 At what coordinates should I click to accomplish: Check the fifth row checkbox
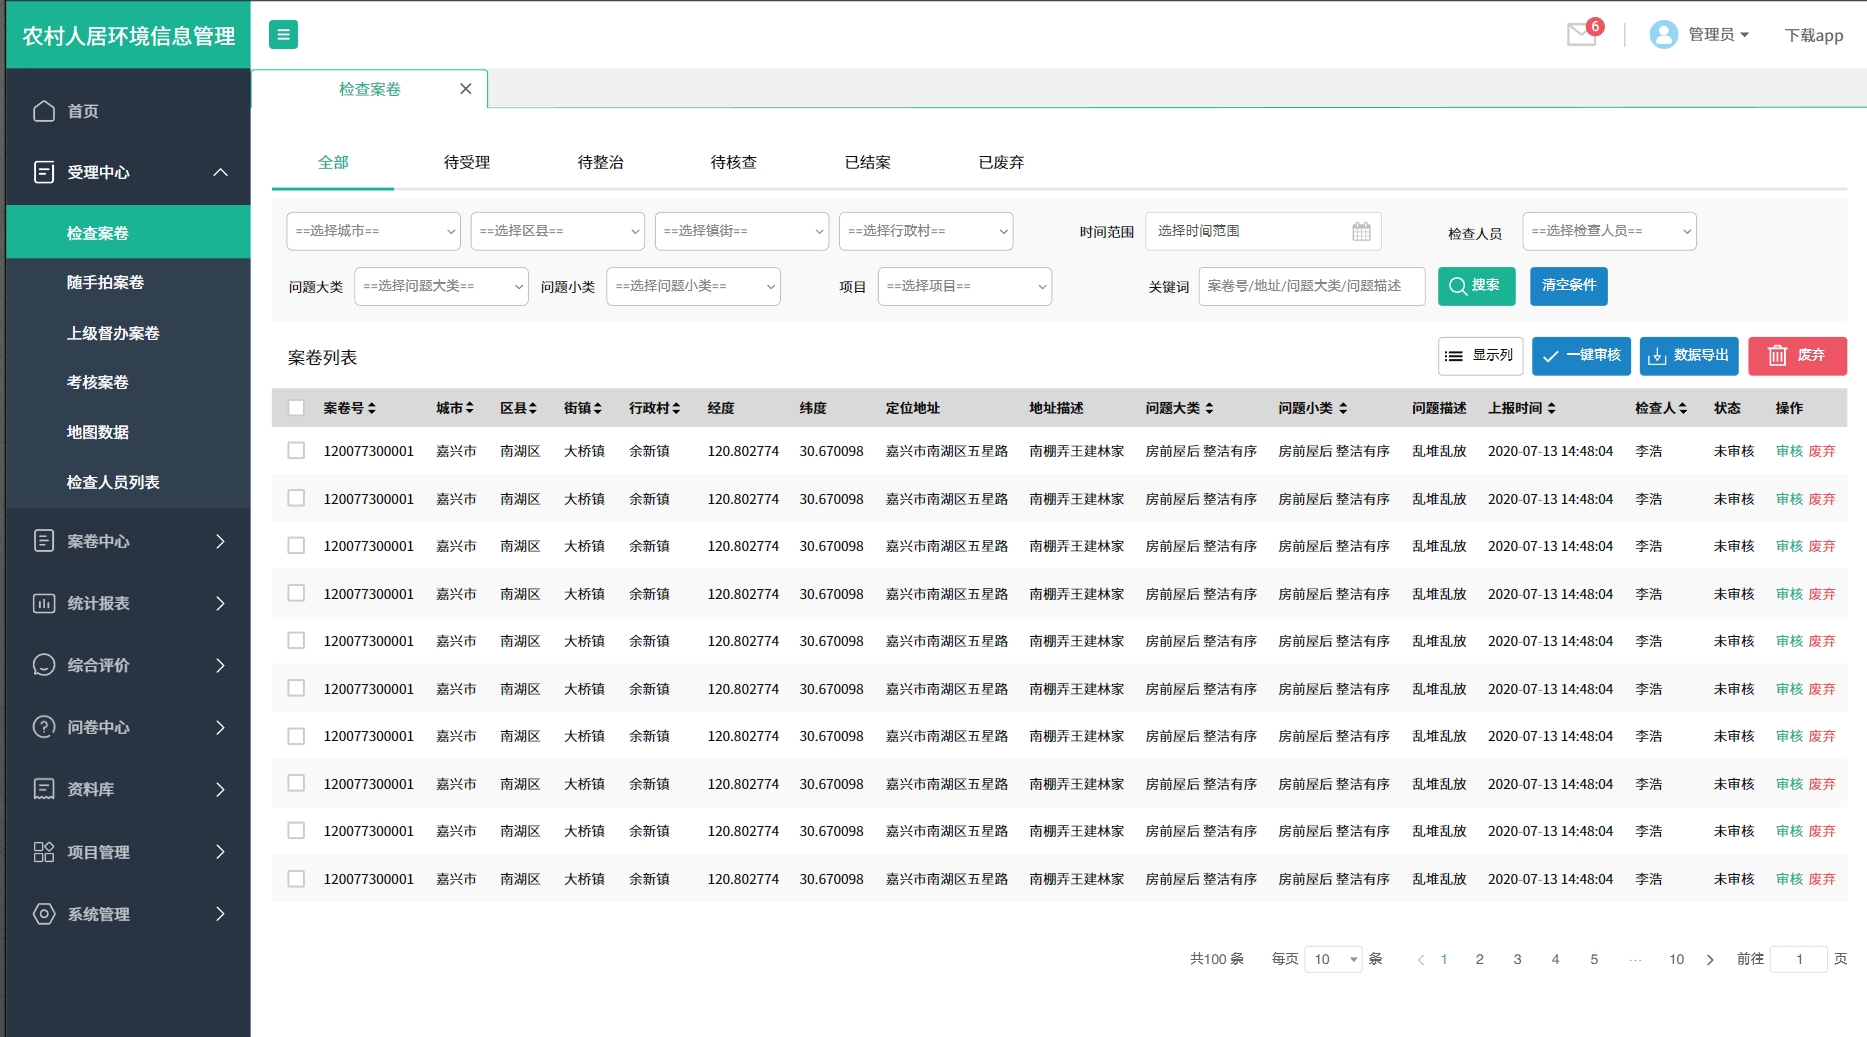[x=296, y=641]
